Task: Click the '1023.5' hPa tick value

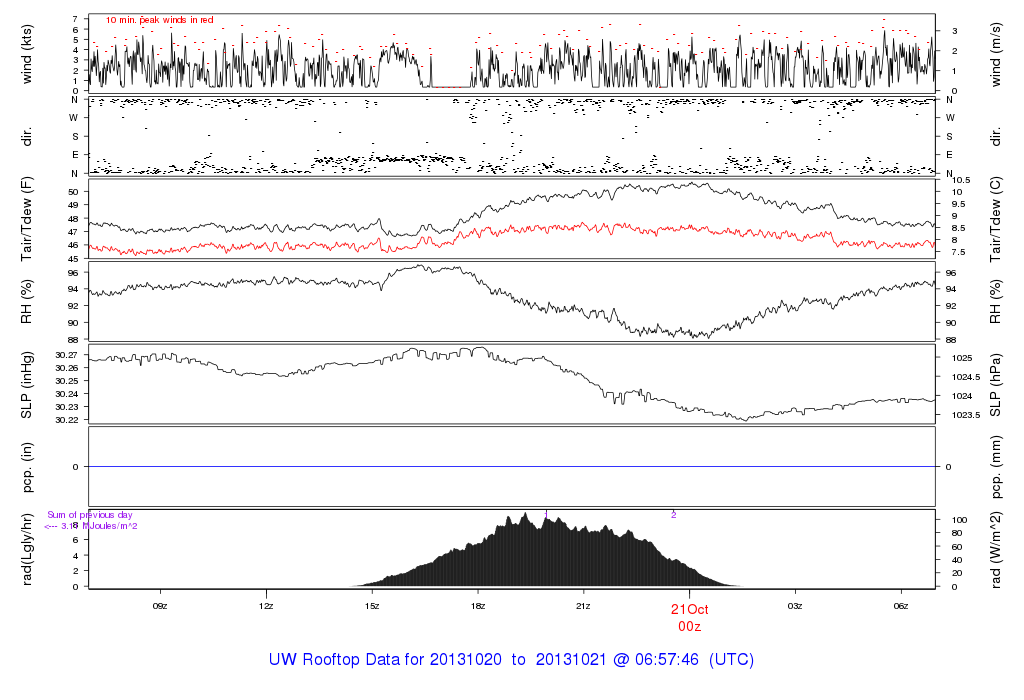Action: [x=966, y=415]
